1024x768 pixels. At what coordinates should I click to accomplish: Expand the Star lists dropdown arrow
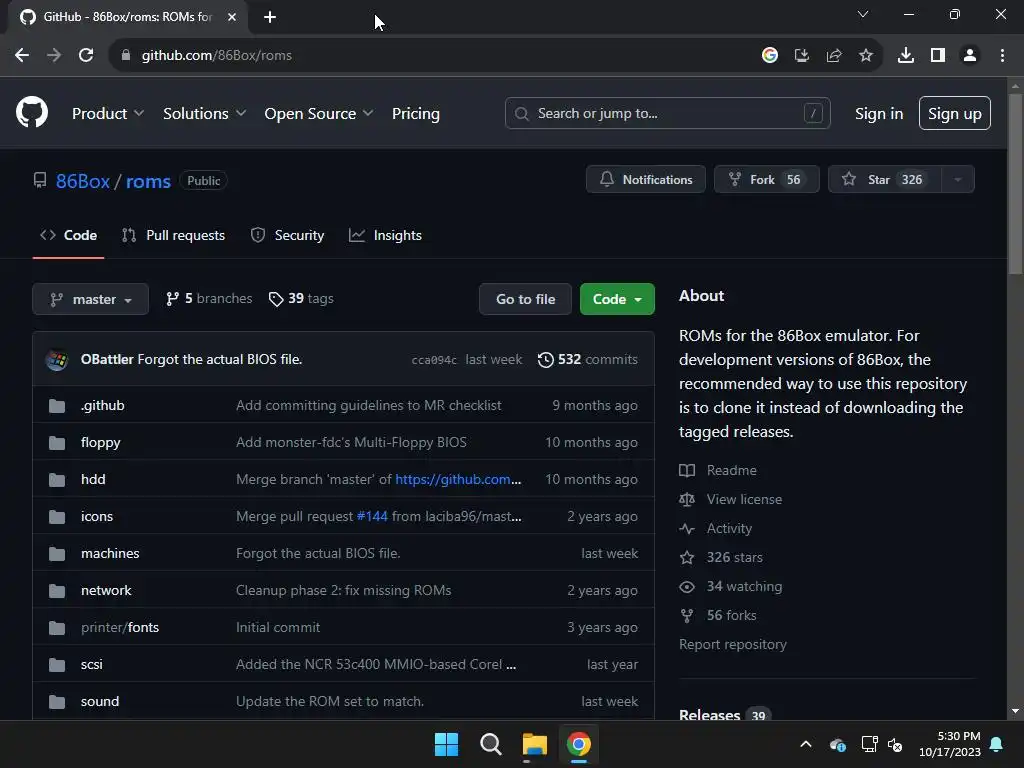click(x=958, y=180)
